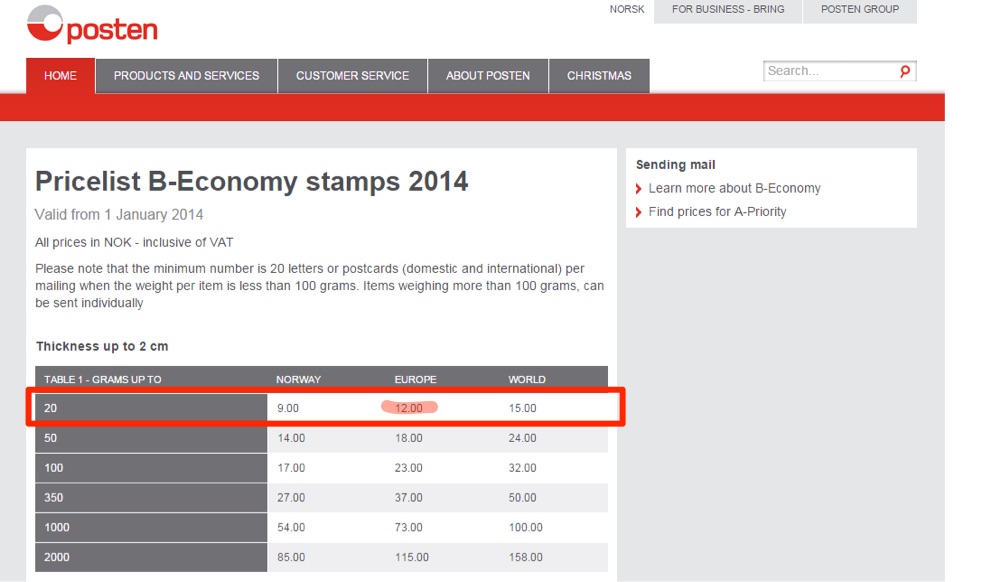Click the Pricelist B-Economy stamps 2014 heading
The height and width of the screenshot is (582, 986).
(x=252, y=182)
